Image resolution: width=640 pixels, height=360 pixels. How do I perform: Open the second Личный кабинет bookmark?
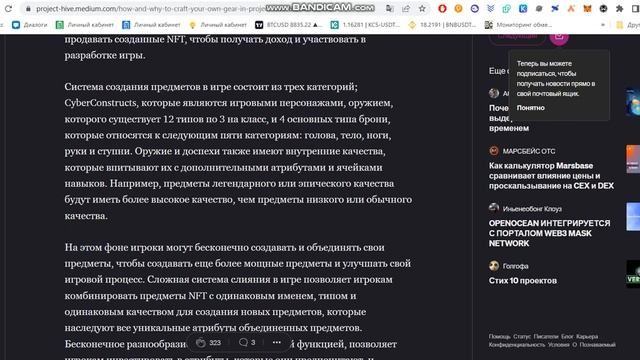pos(151,25)
